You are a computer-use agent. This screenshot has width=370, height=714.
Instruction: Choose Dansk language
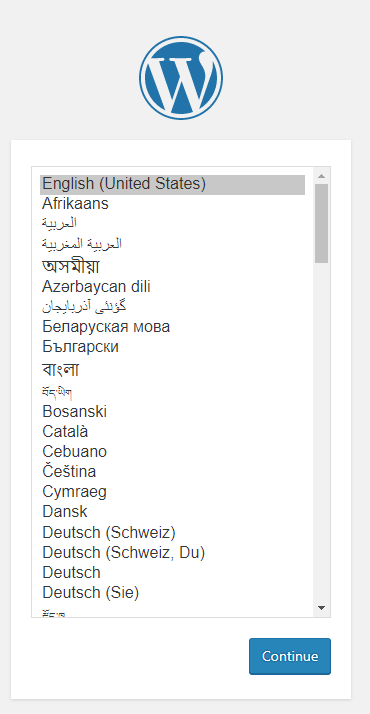coord(172,512)
